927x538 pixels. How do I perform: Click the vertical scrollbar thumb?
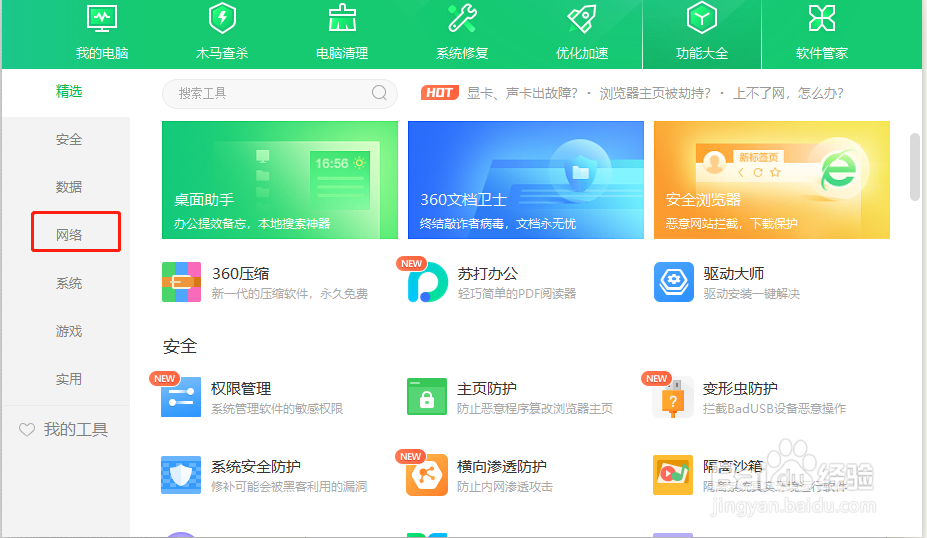pyautogui.click(x=915, y=167)
